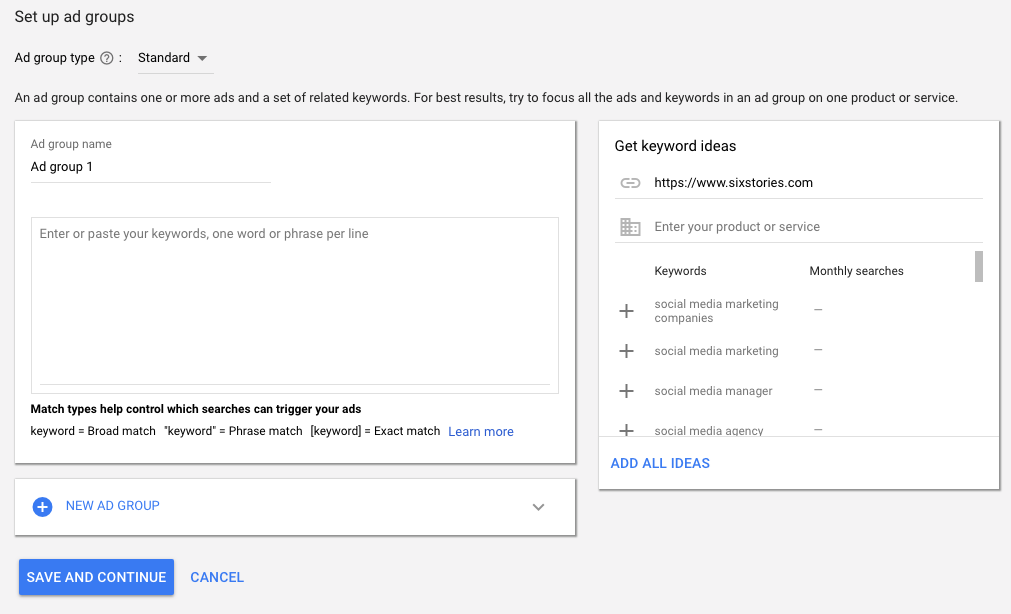Expand the NEW AD GROUP section chevron
The height and width of the screenshot is (614, 1011).
[538, 507]
